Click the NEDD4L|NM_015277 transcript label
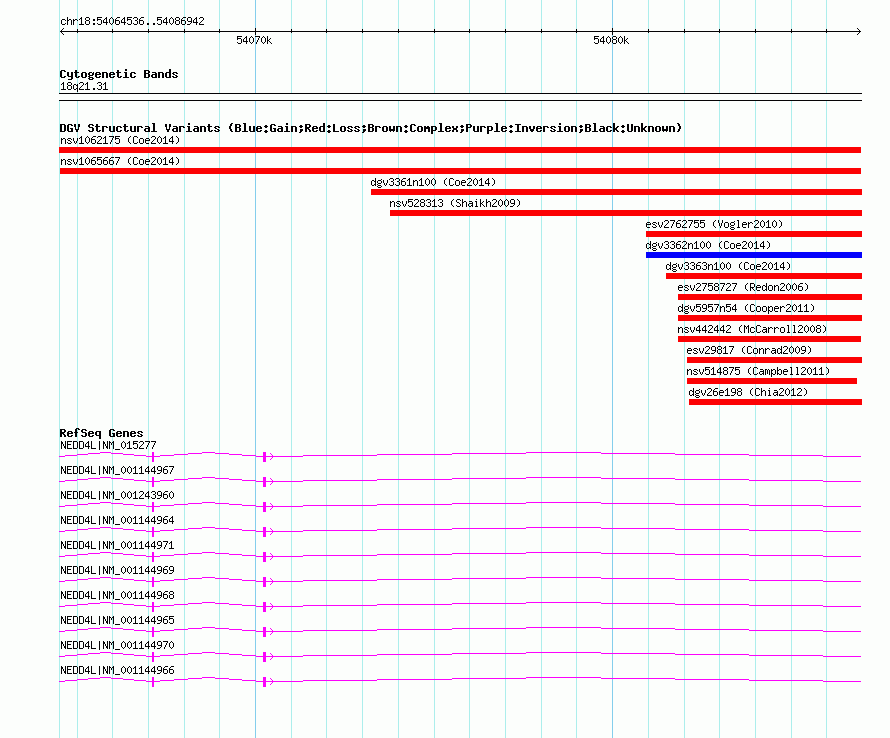This screenshot has height=738, width=890. (108, 446)
